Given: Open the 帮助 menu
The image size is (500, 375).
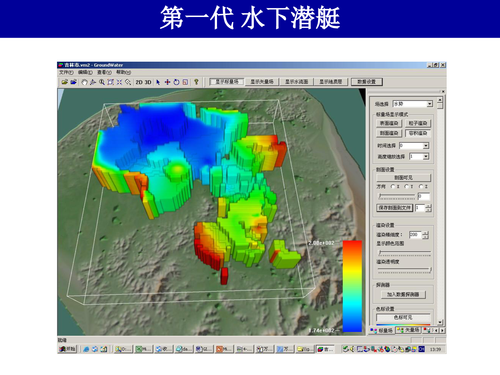Looking at the screenshot, I should click(123, 72).
